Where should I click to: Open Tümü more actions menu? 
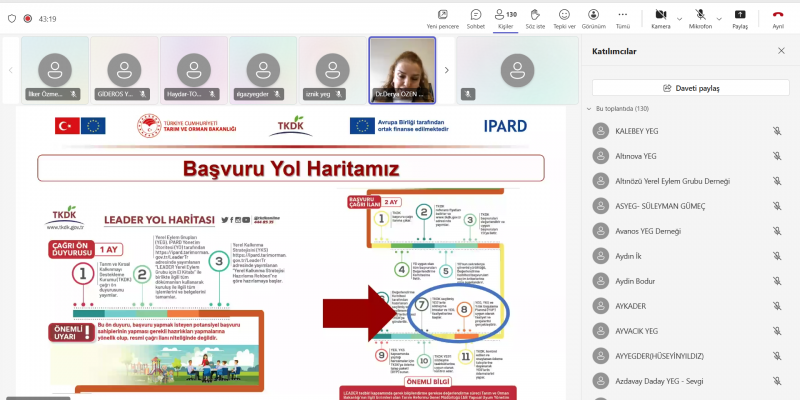[622, 19]
